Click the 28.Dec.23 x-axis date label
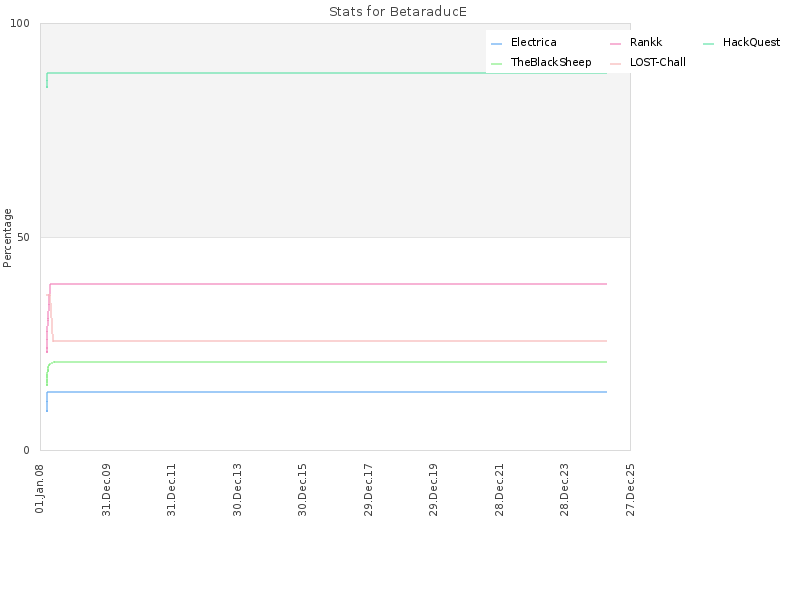Viewport: 800px width, 600px height. click(564, 490)
